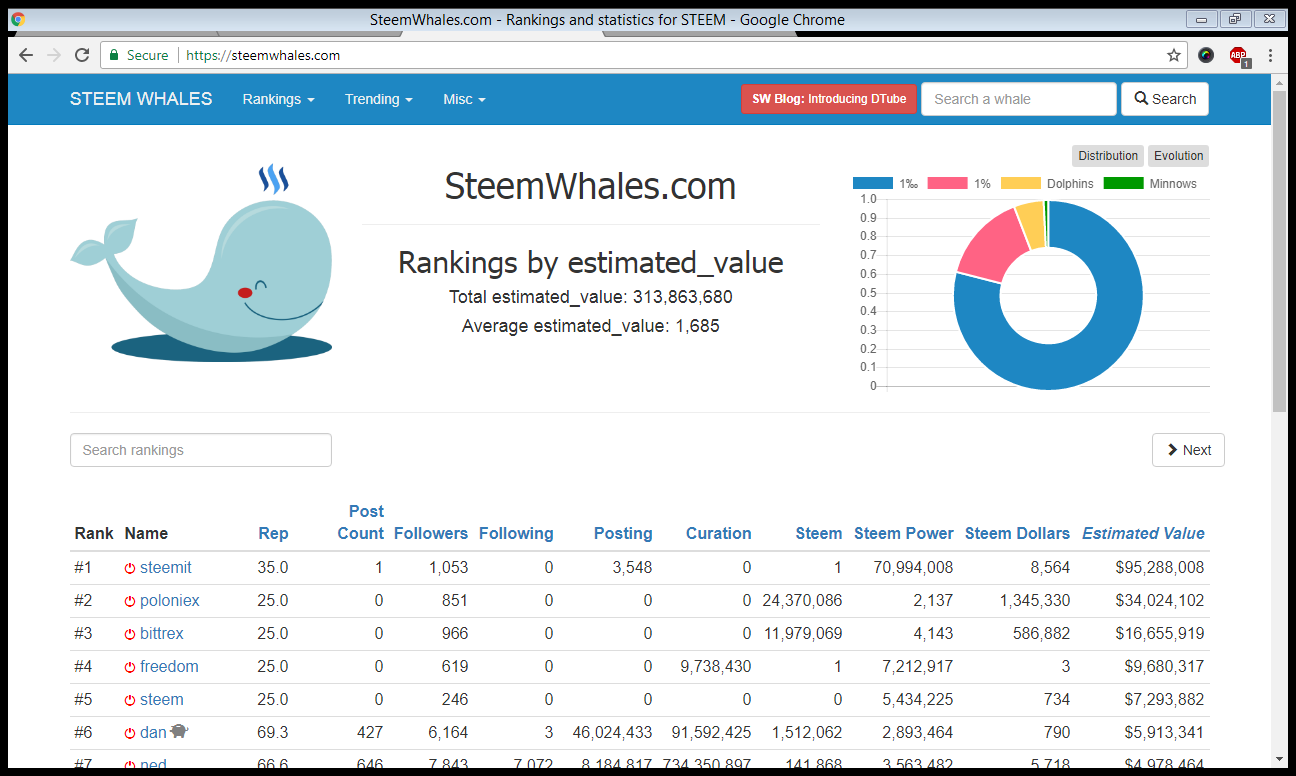Click the Search button

pos(1165,99)
